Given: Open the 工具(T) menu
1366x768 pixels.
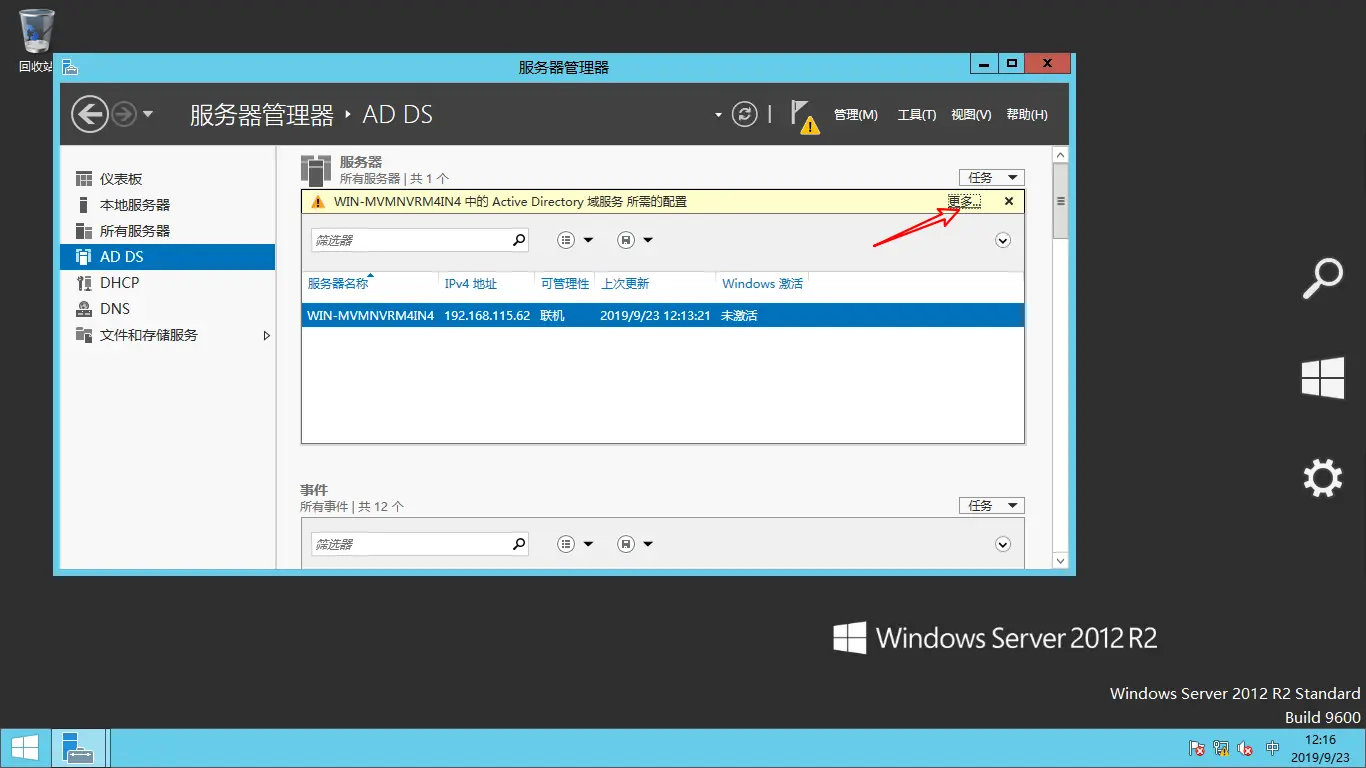Looking at the screenshot, I should tap(916, 115).
